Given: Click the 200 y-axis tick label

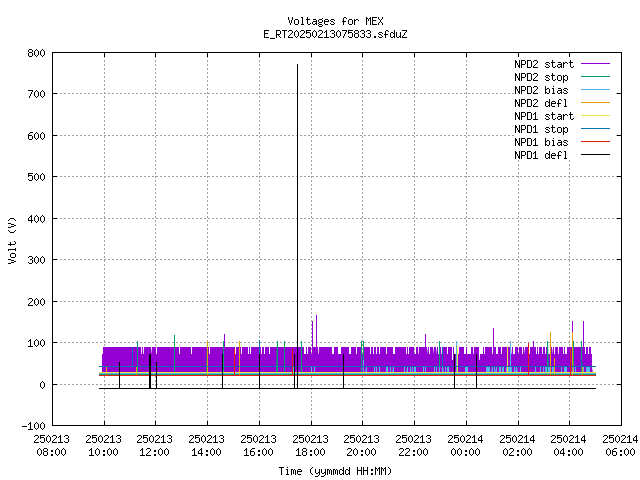Looking at the screenshot, I should [36, 302].
